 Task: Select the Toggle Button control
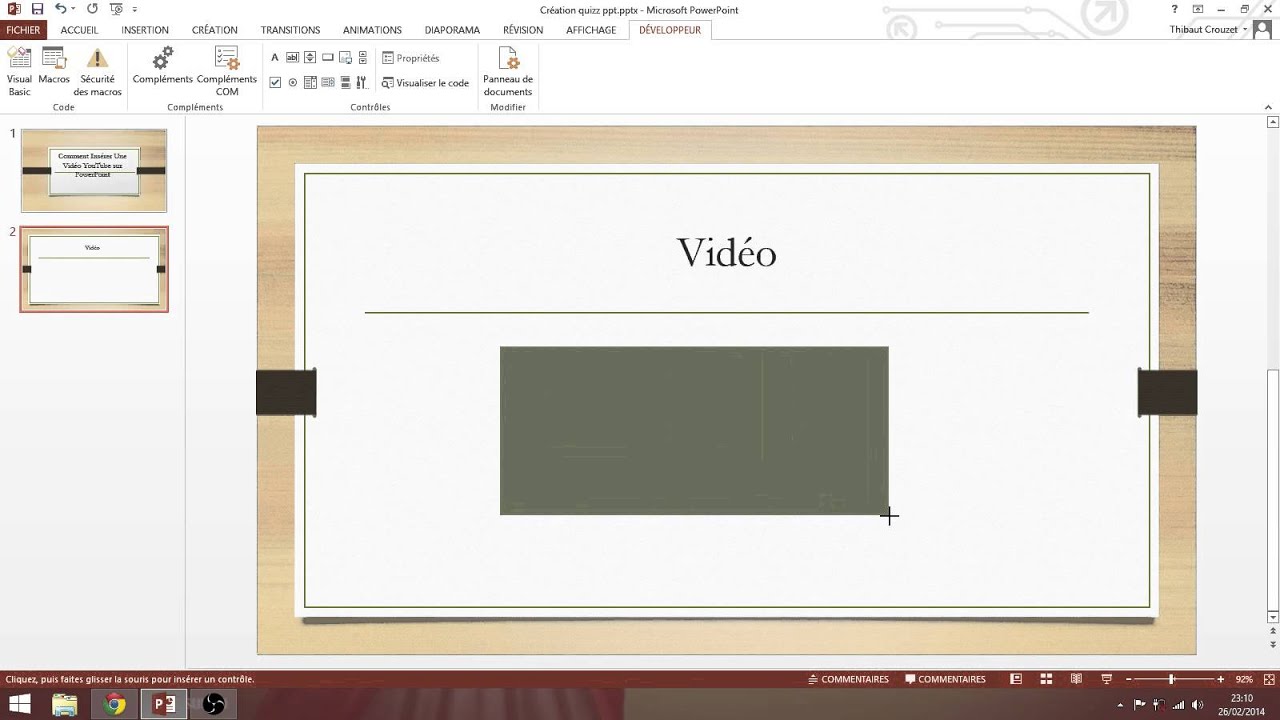pyautogui.click(x=345, y=83)
